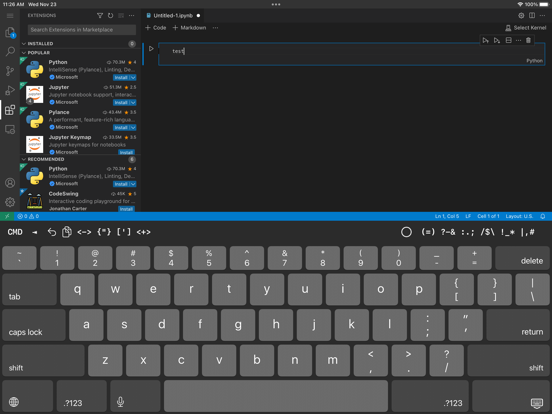The height and width of the screenshot is (414, 552).
Task: Switch to symbols with left .?123 key
Action: [82, 397]
